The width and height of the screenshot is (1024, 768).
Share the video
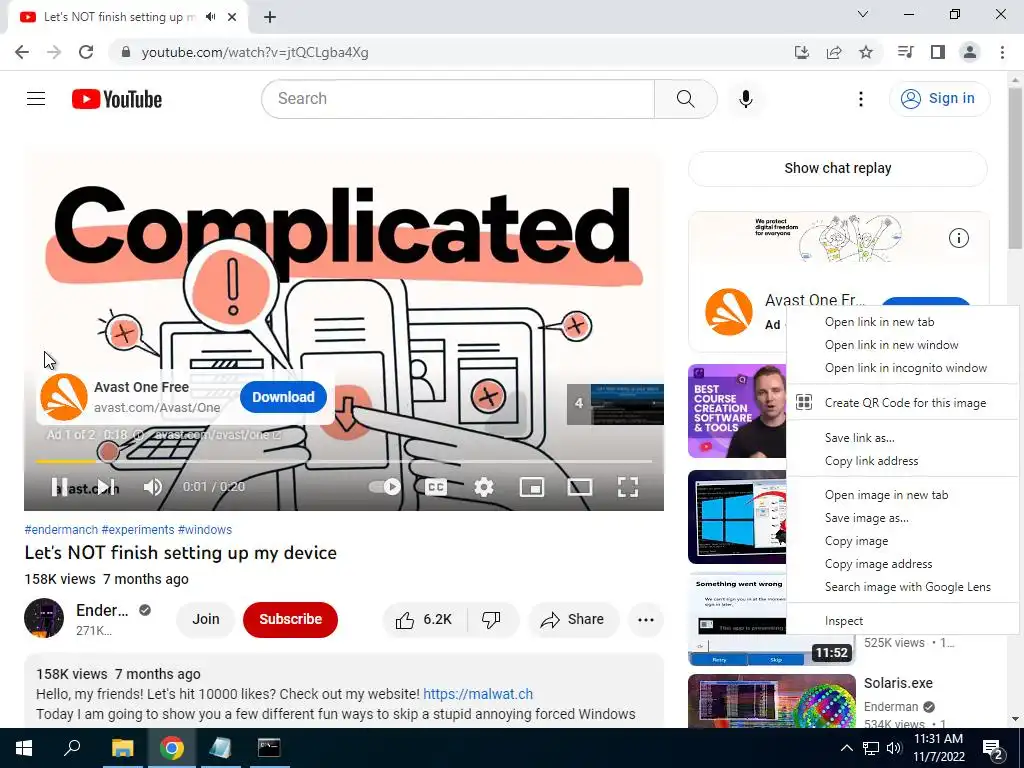tap(573, 619)
